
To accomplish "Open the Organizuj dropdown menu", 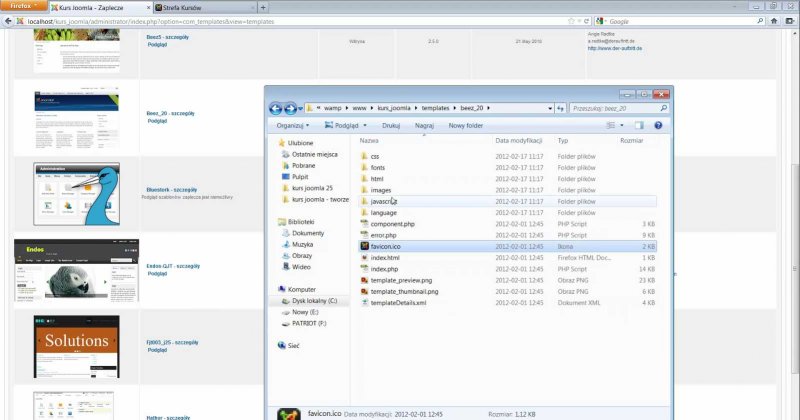I will click(293, 126).
